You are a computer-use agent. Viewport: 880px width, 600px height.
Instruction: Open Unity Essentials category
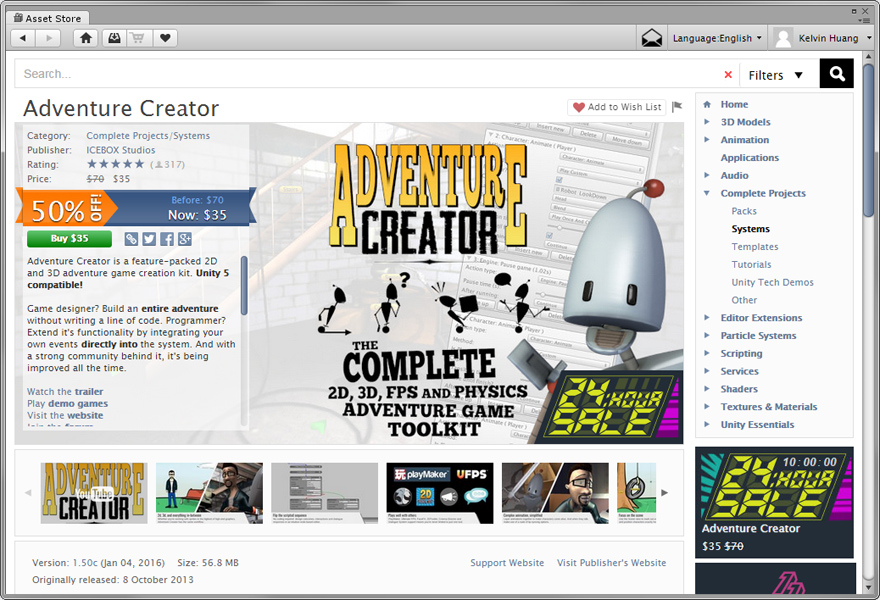pos(757,425)
